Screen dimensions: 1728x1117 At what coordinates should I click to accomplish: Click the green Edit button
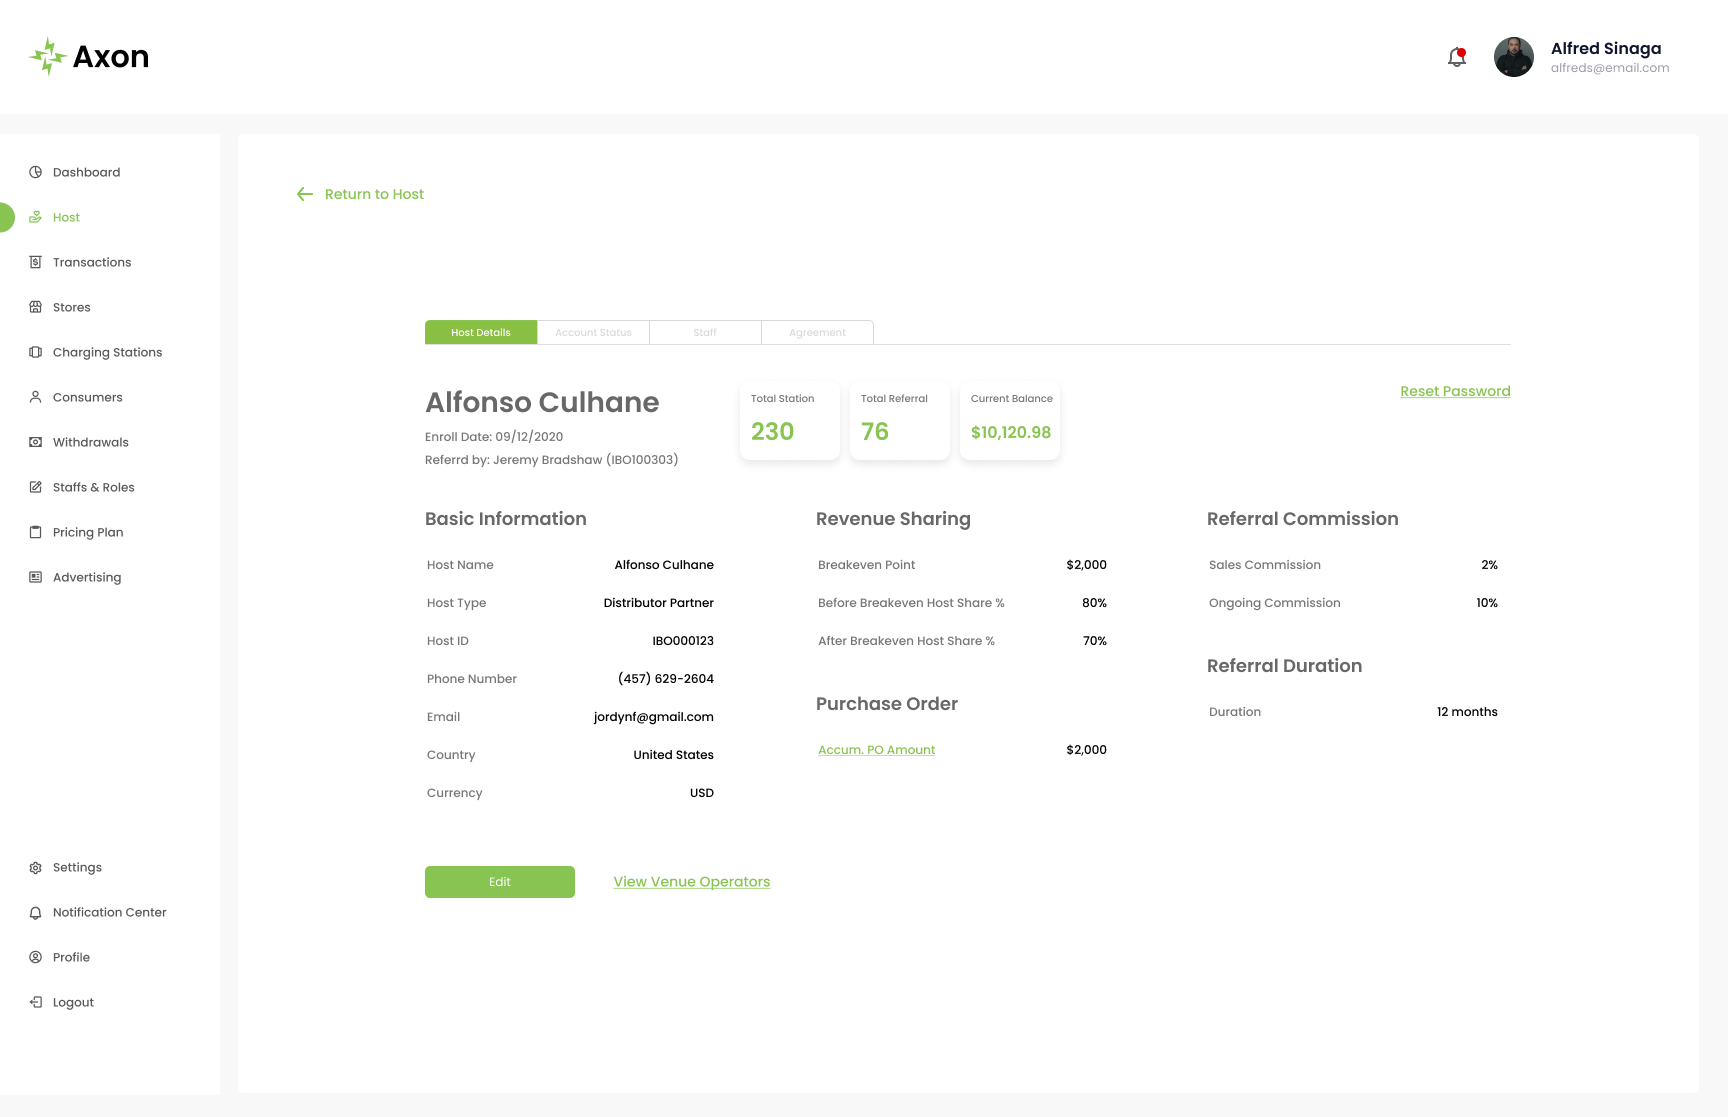[500, 882]
